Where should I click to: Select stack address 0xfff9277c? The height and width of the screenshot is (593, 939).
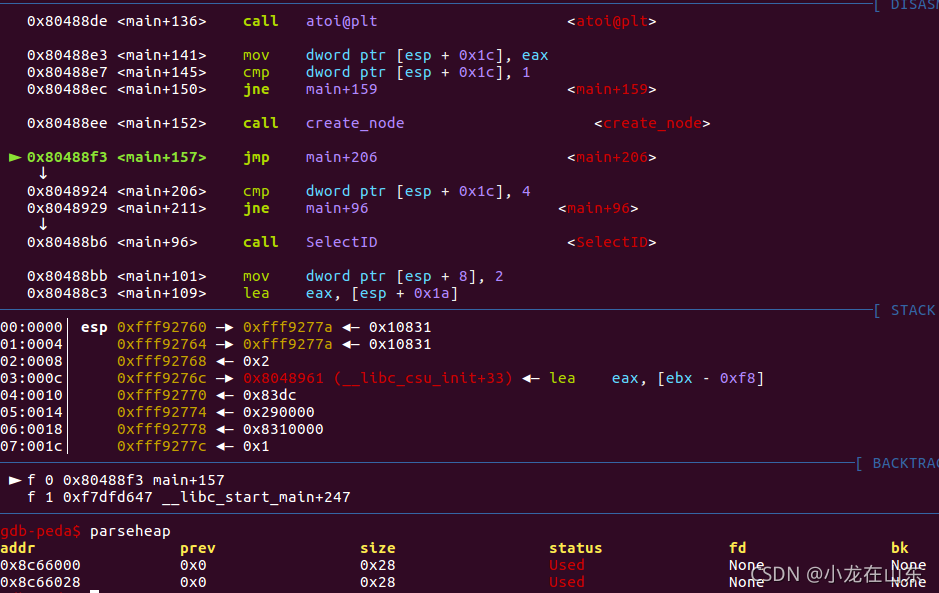162,446
